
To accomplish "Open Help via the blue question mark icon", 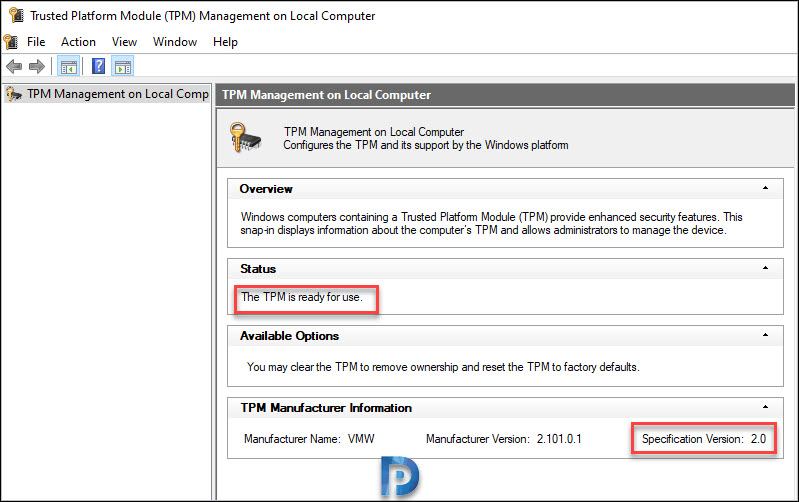I will [98, 66].
